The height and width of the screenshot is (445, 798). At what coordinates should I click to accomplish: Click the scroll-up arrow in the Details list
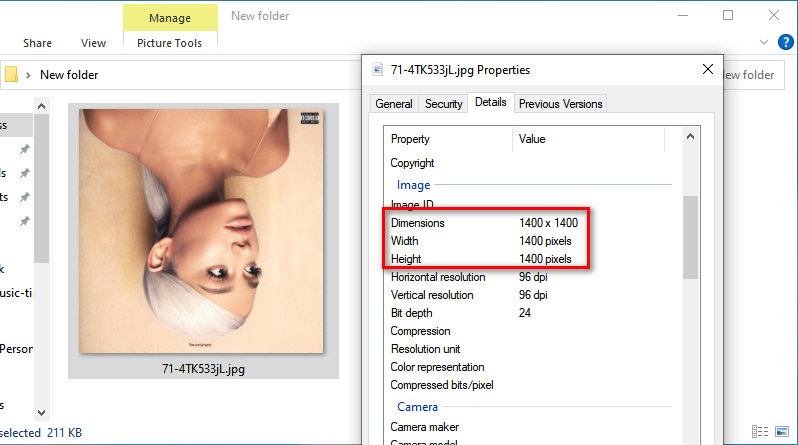coord(690,136)
